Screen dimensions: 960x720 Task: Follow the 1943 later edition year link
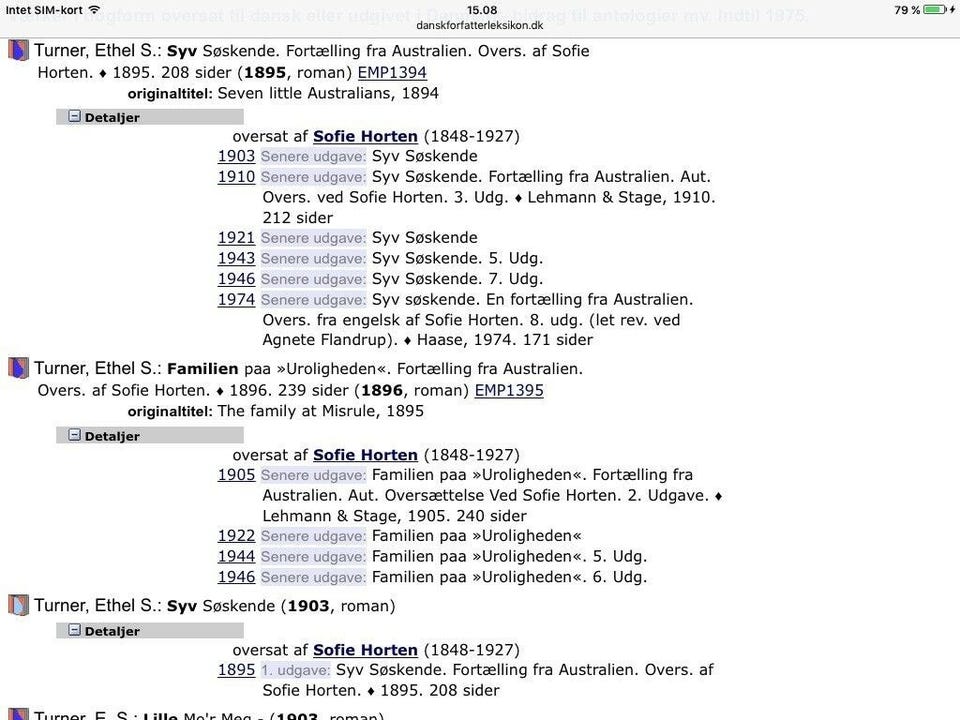[x=236, y=258]
